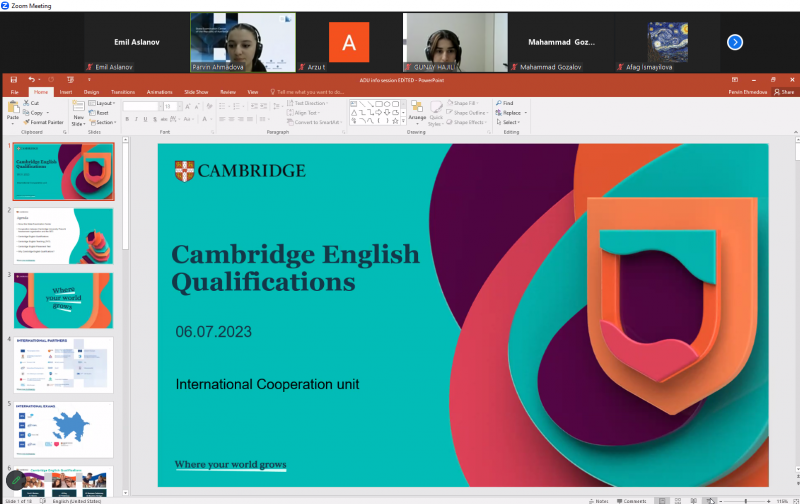The width and height of the screenshot is (800, 504).
Task: Activate Format Painter
Action: 44,122
